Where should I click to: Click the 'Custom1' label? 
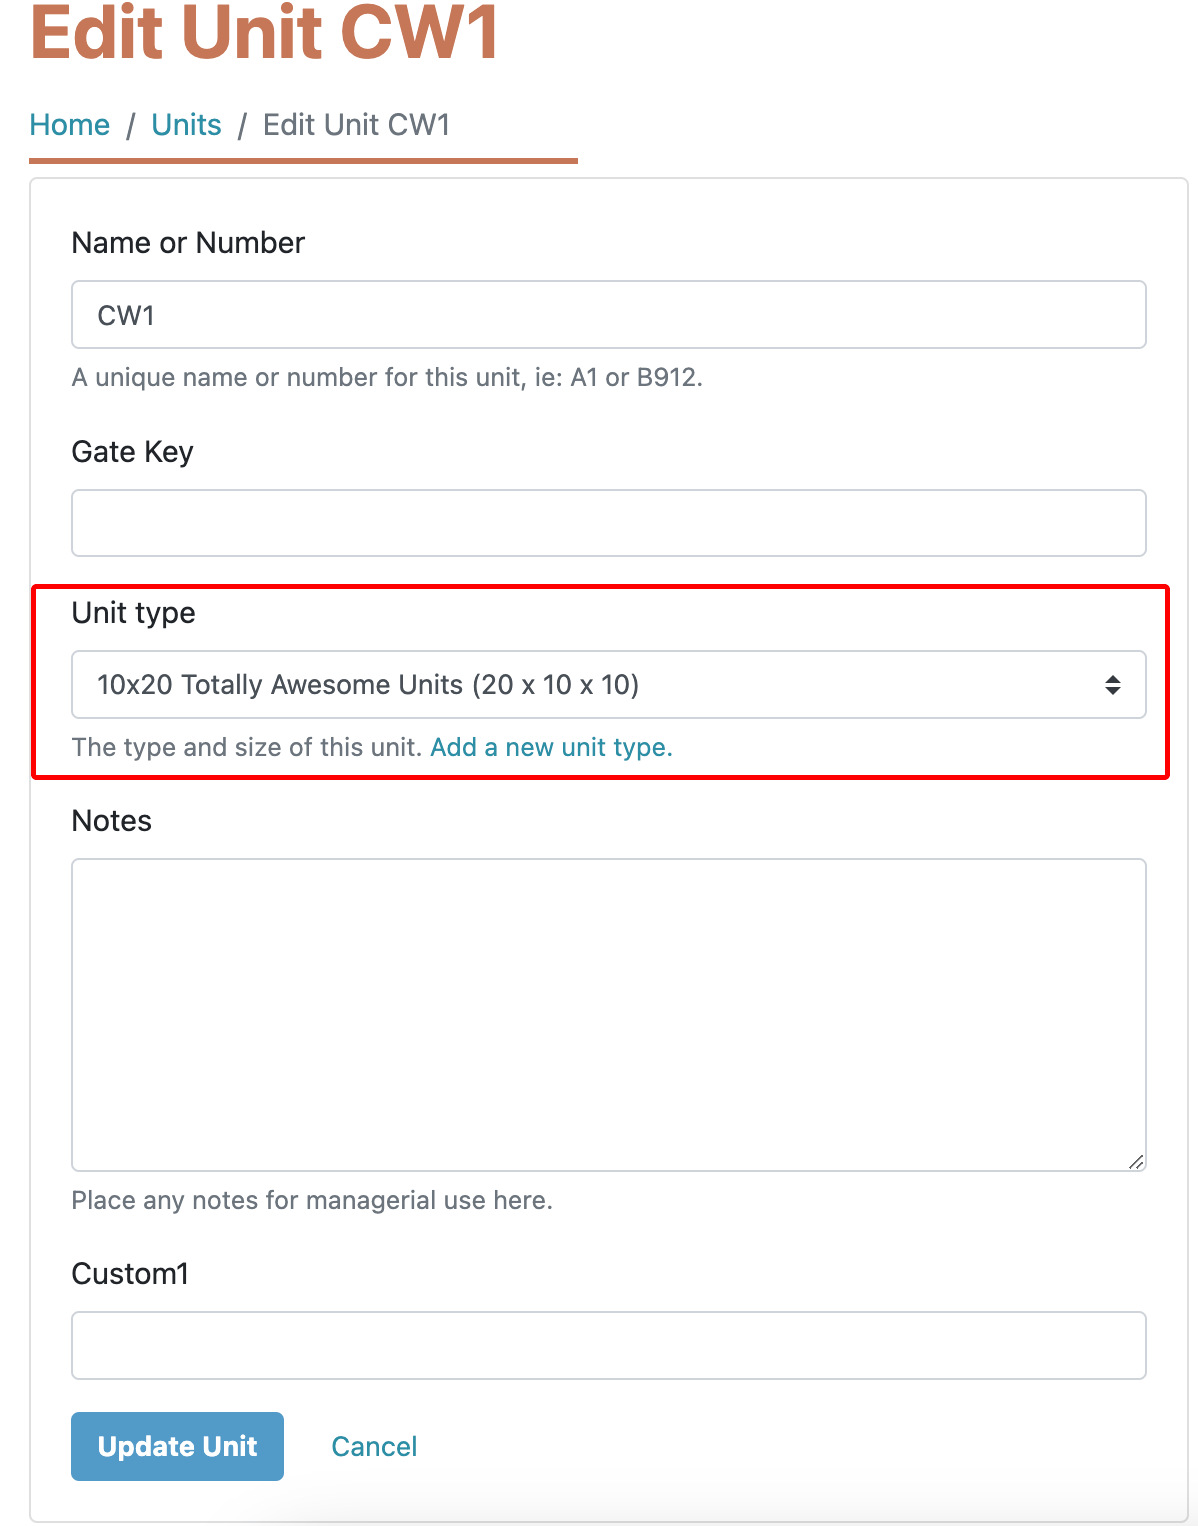pyautogui.click(x=130, y=1274)
